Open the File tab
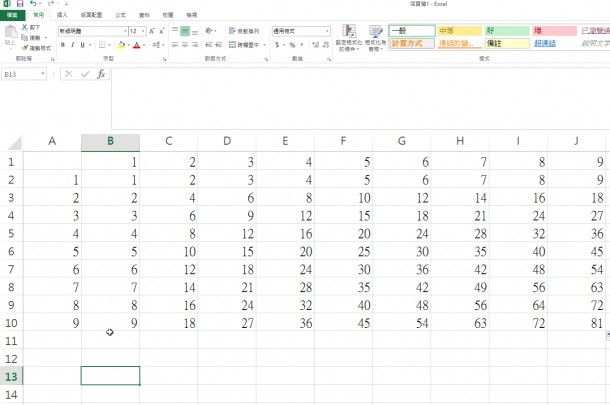 pyautogui.click(x=12, y=15)
